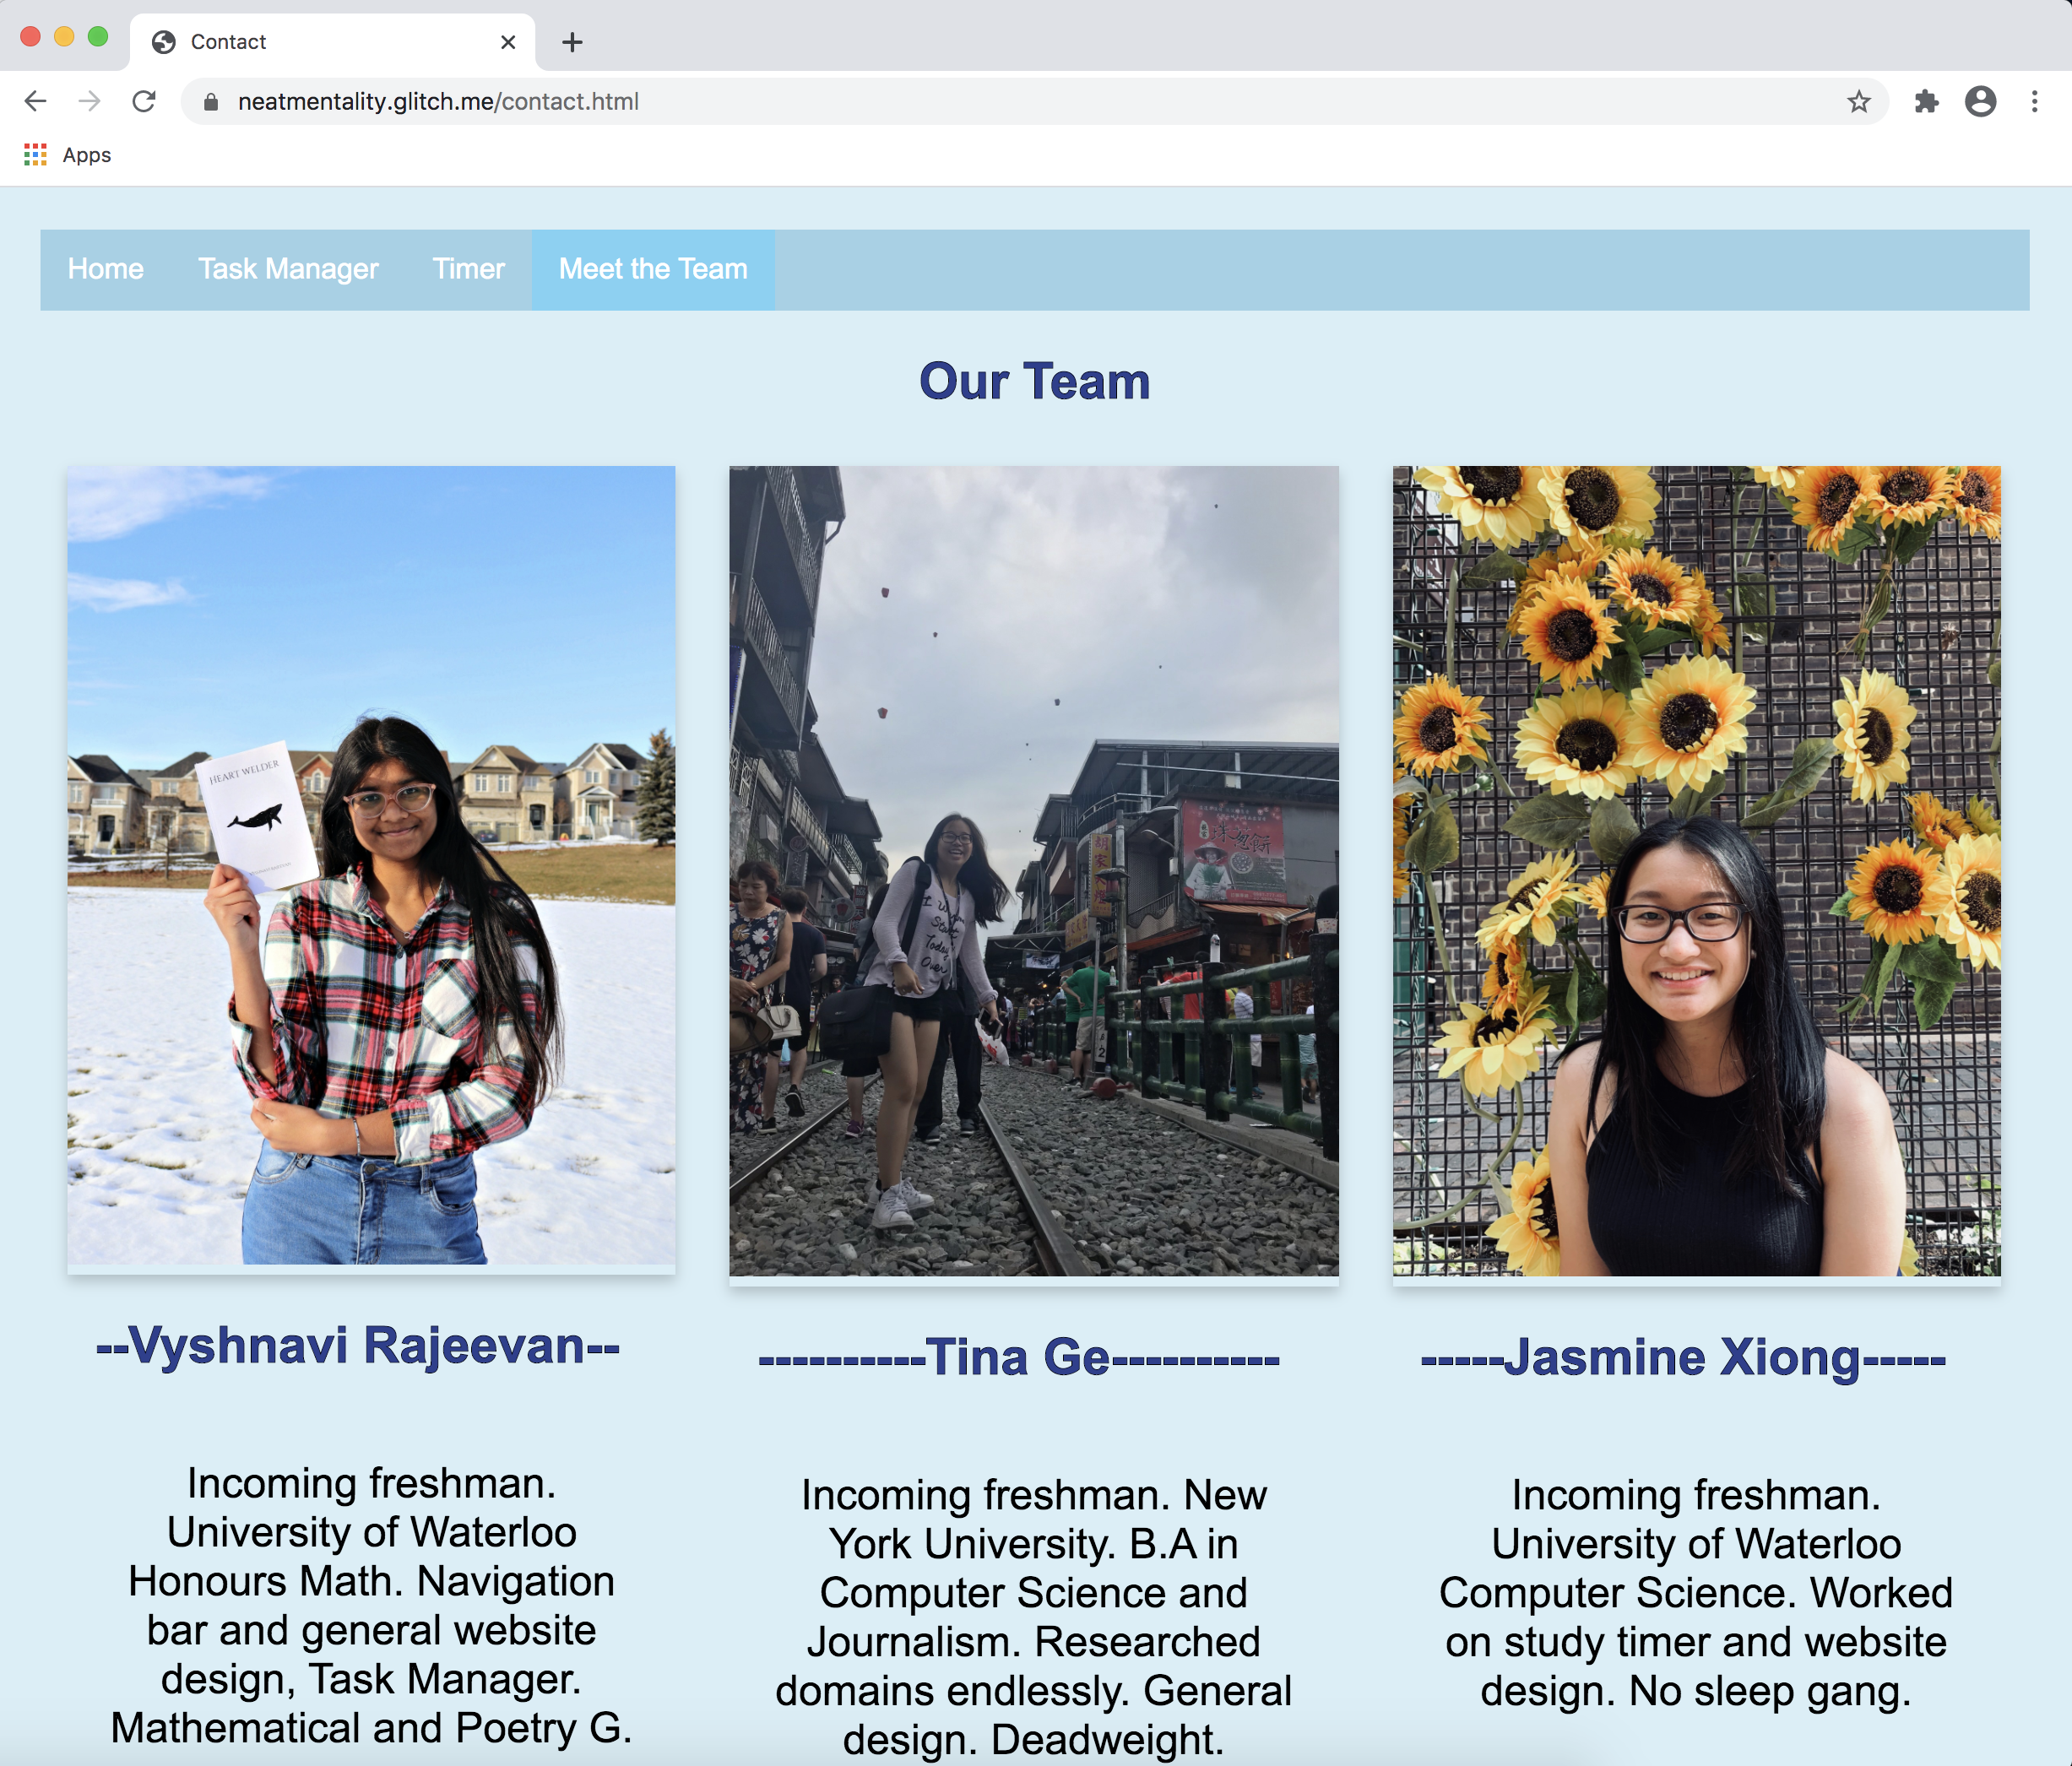This screenshot has height=1766, width=2072.
Task: View site info via the lock icon
Action: coord(211,102)
